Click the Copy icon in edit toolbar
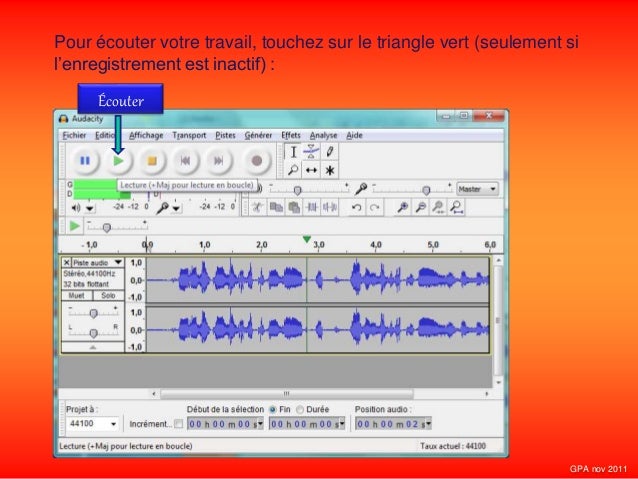This screenshot has width=638, height=479. click(276, 208)
